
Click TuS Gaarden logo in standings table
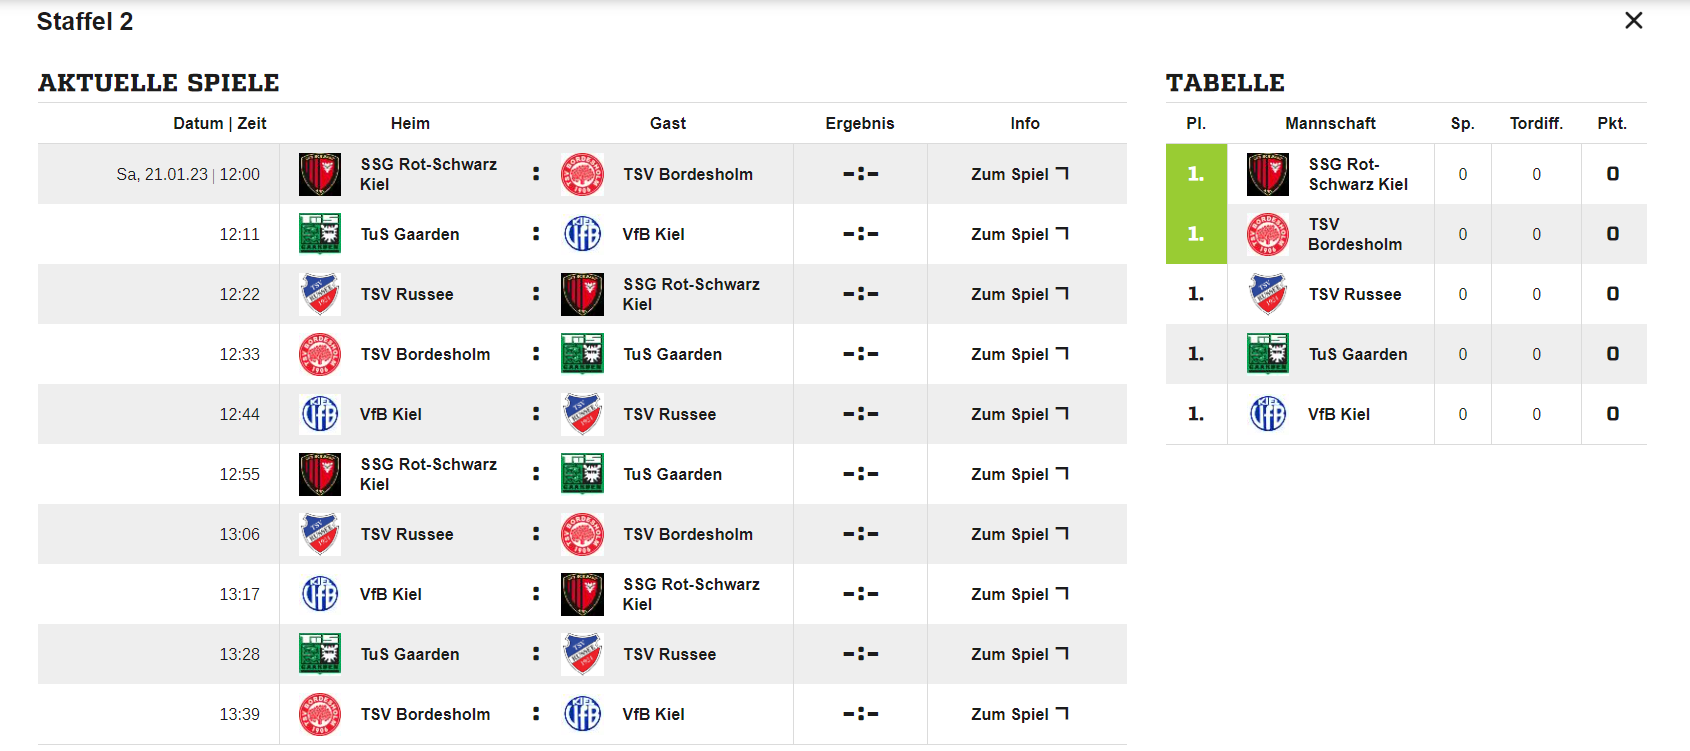[1268, 354]
